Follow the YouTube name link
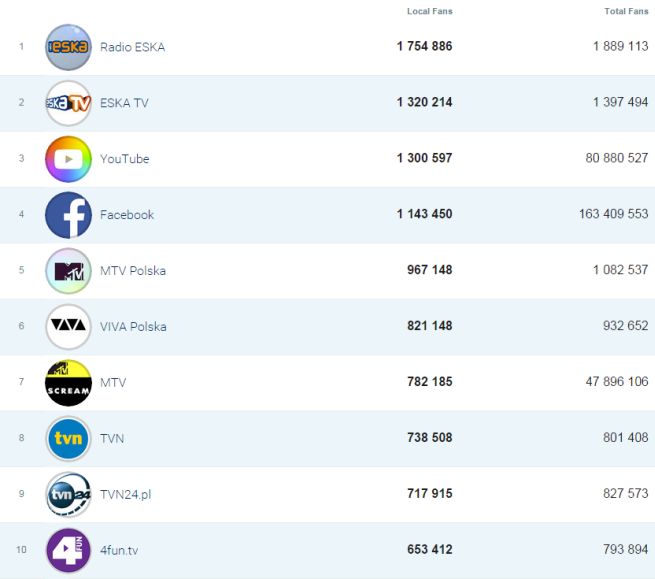Viewport: 655px width, 579px height. tap(124, 159)
